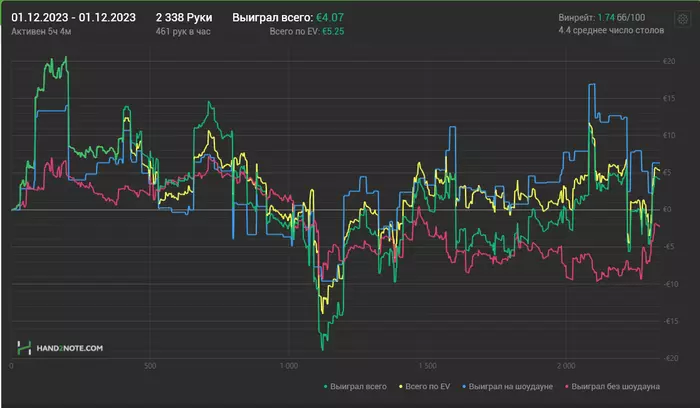Click the 1 000 x-axis label
Image resolution: width=700 pixels, height=408 pixels.
point(289,366)
